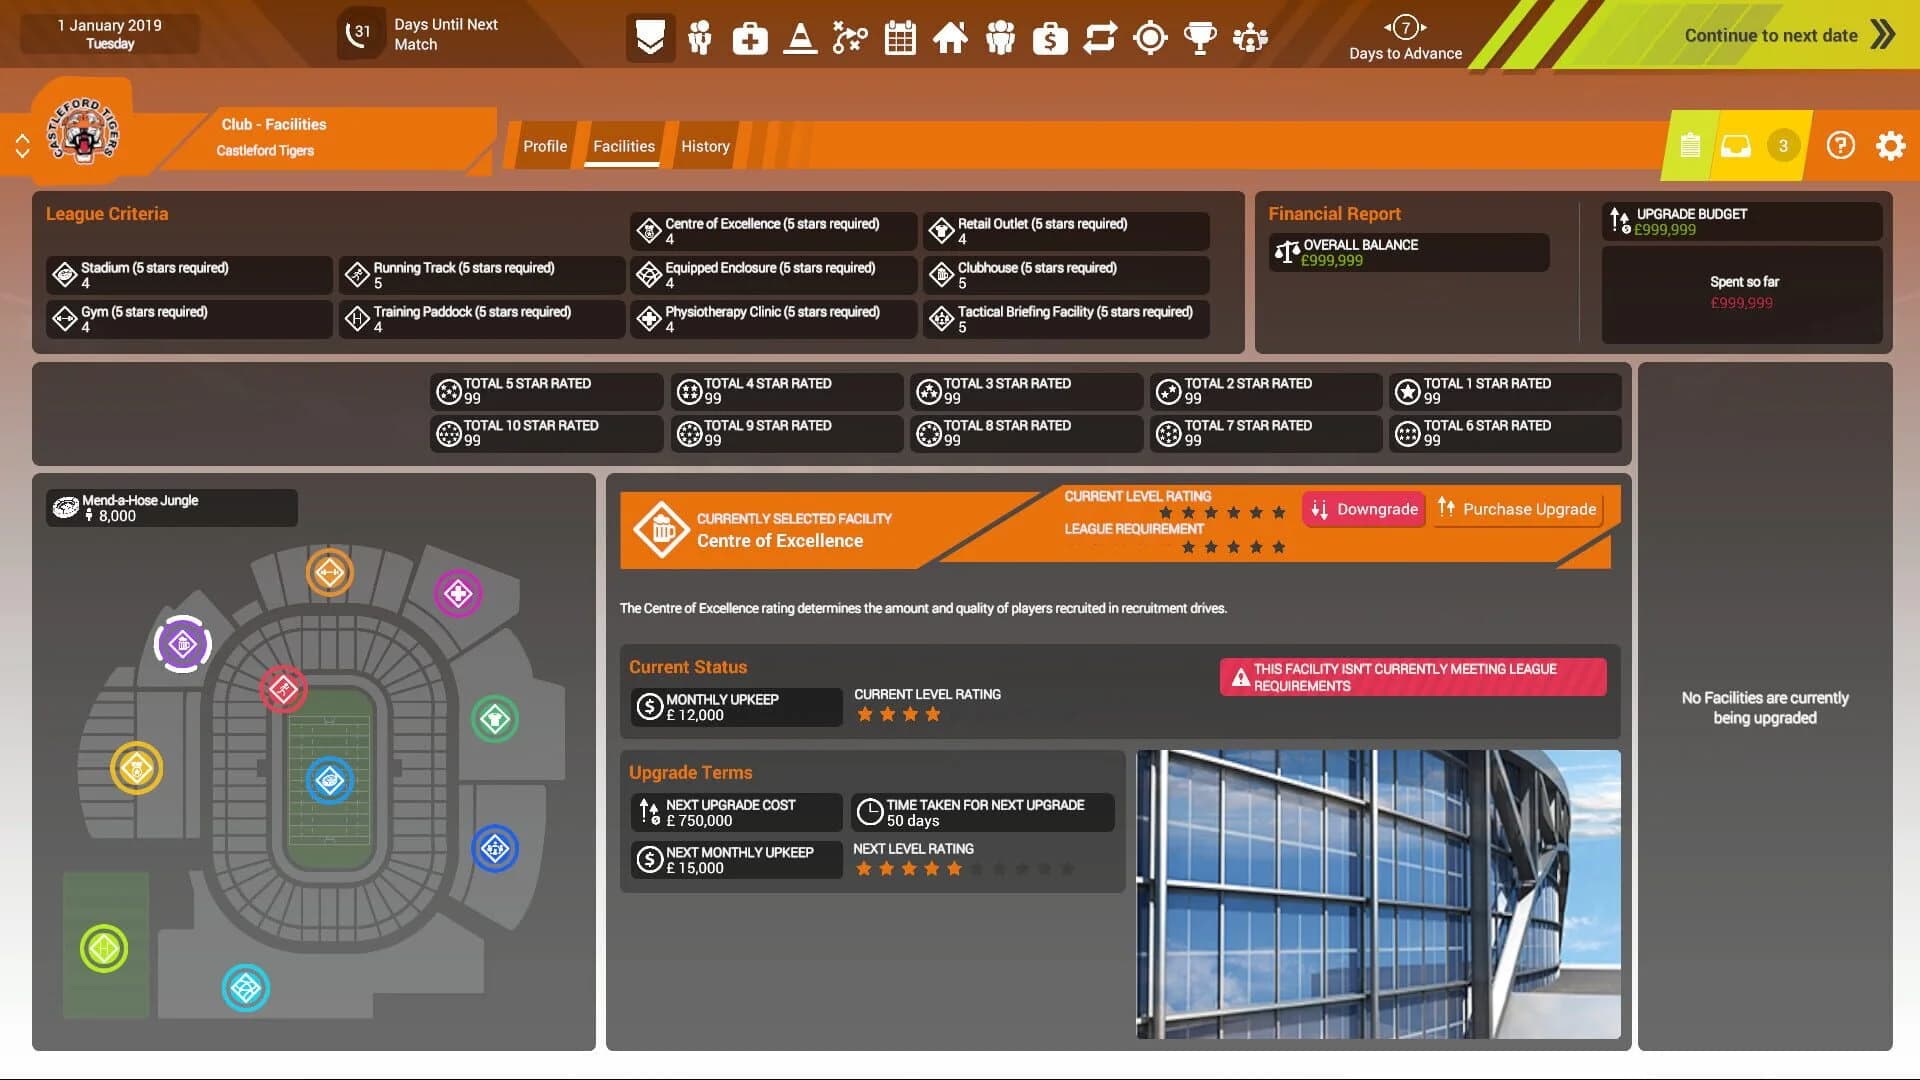Open the transfers arrows icon

(x=1100, y=38)
